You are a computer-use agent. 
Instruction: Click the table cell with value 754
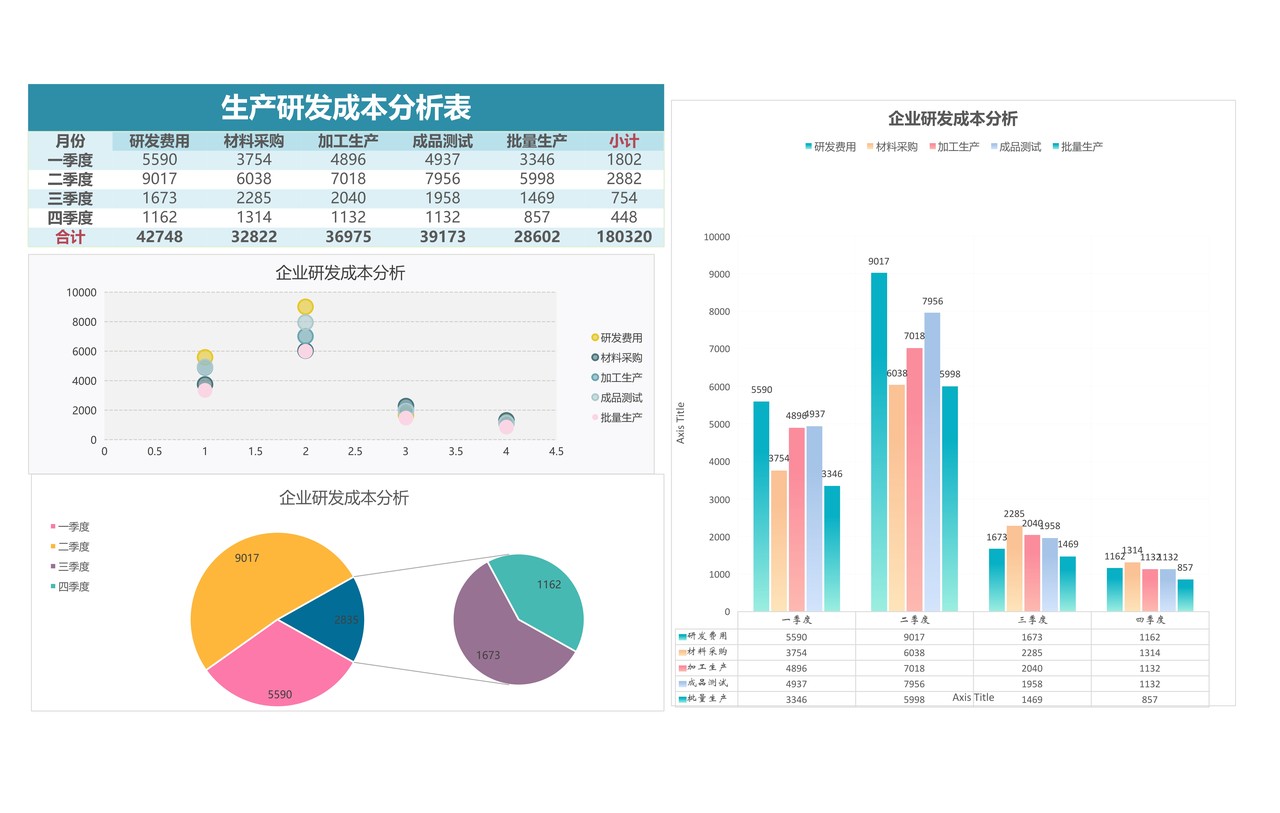[x=624, y=198]
